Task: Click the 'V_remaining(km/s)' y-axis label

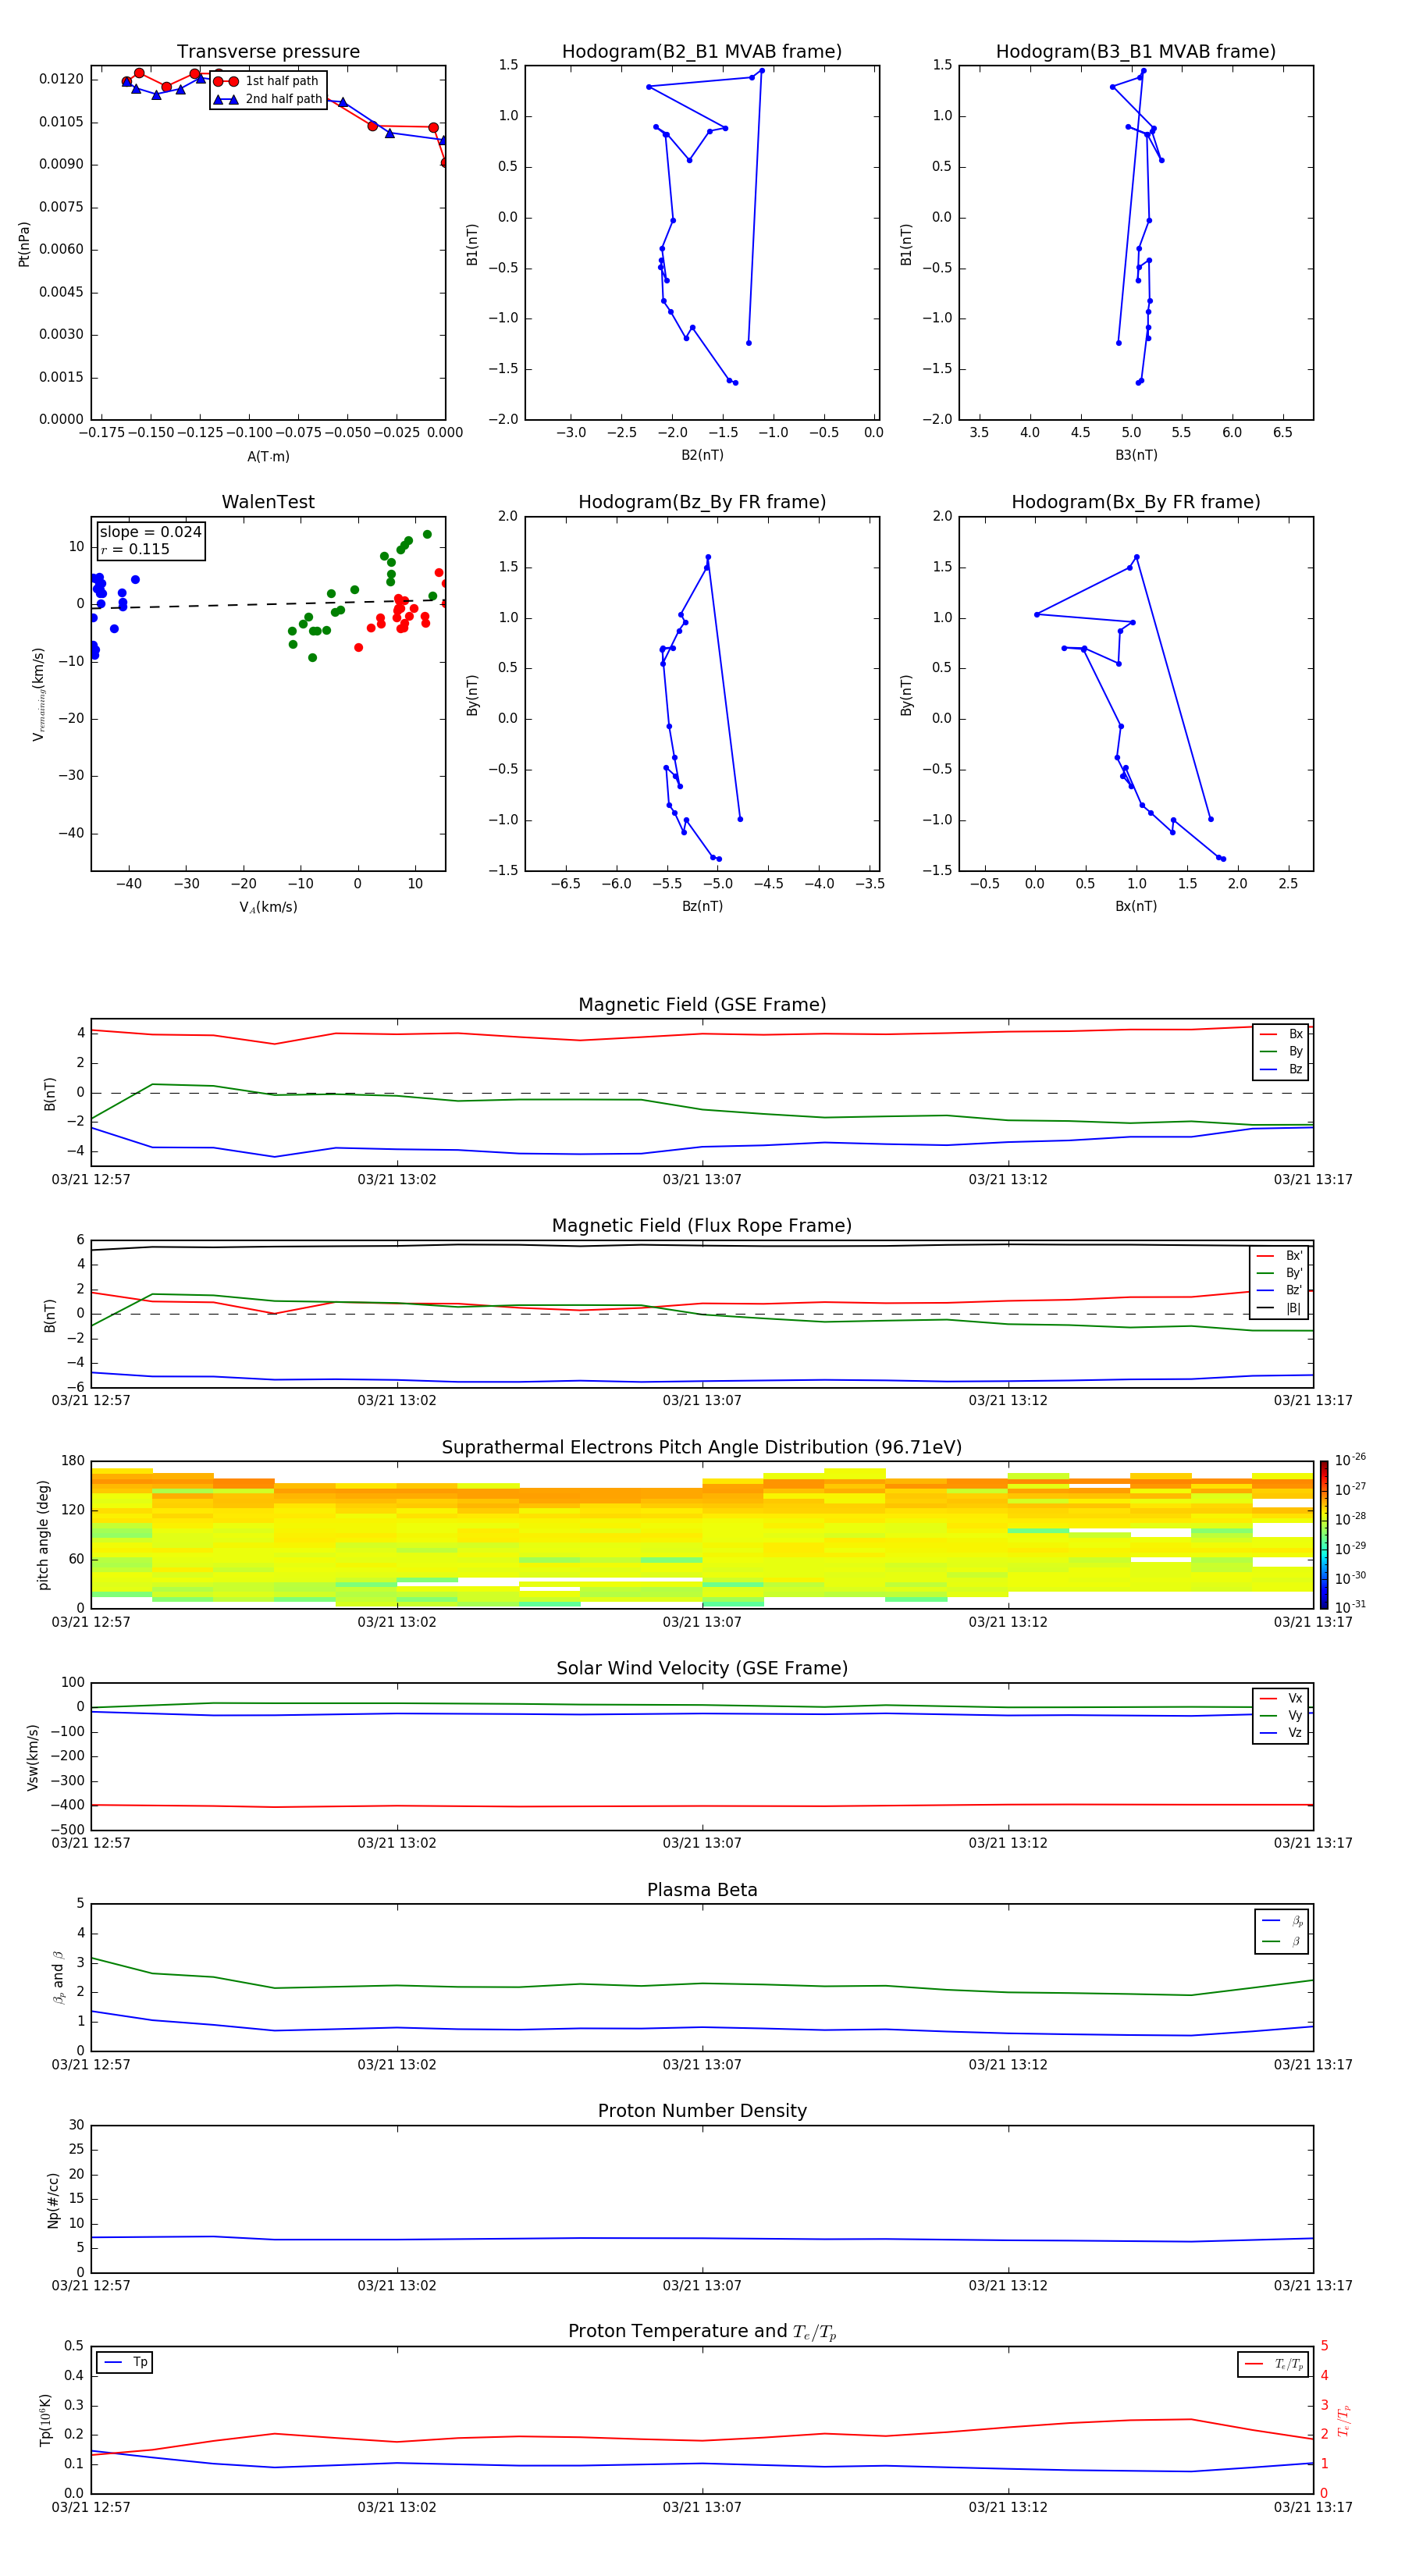Action: 38,694
